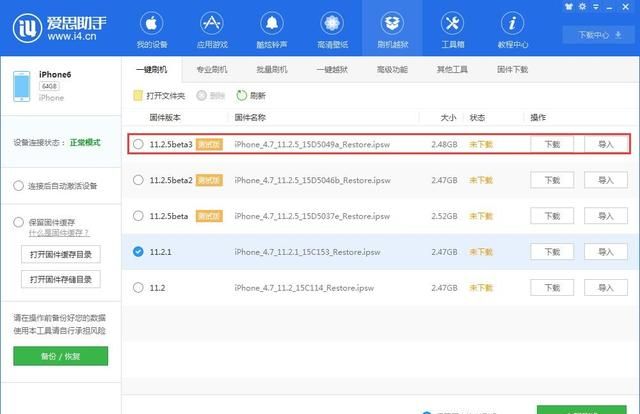Open settings gear in title bar

pos(582,7)
